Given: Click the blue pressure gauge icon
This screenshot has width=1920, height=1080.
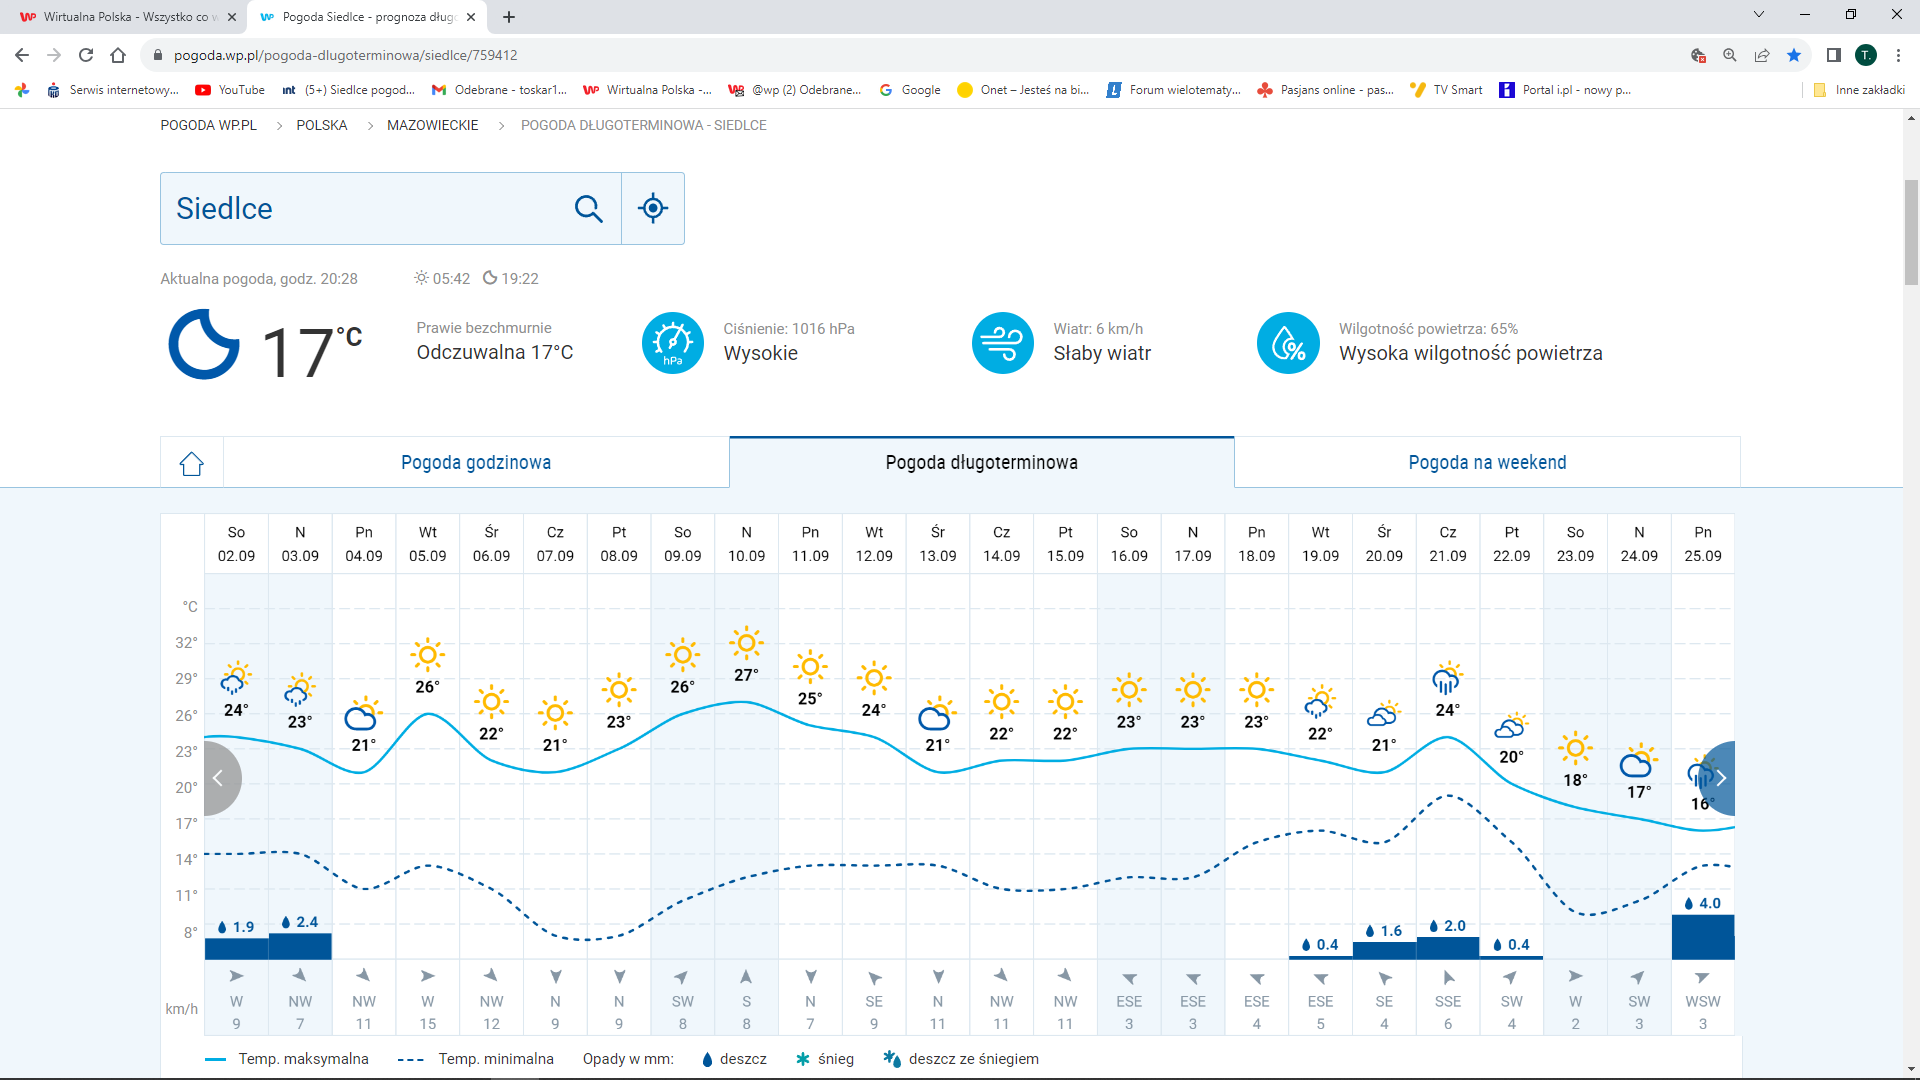Looking at the screenshot, I should [x=672, y=343].
